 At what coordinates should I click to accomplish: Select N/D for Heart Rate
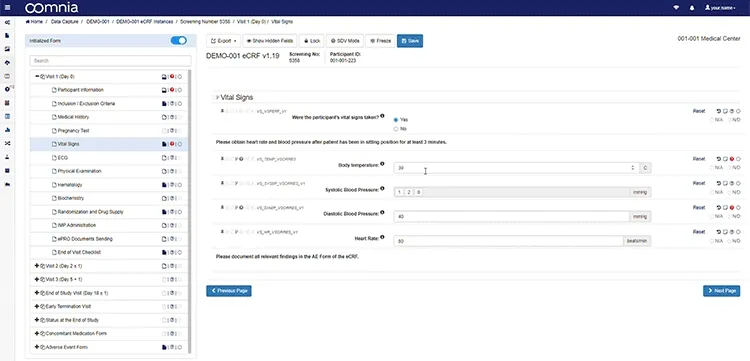pos(729,241)
